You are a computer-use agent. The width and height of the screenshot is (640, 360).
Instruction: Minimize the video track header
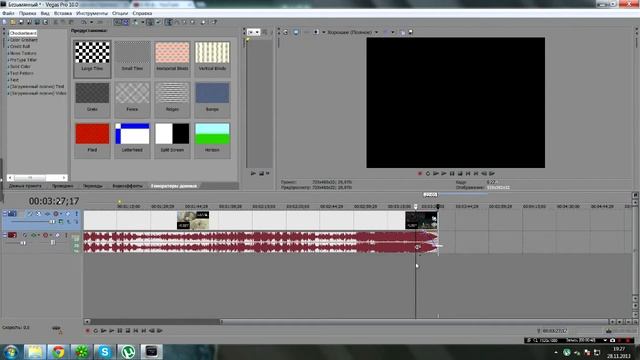pos(5,212)
